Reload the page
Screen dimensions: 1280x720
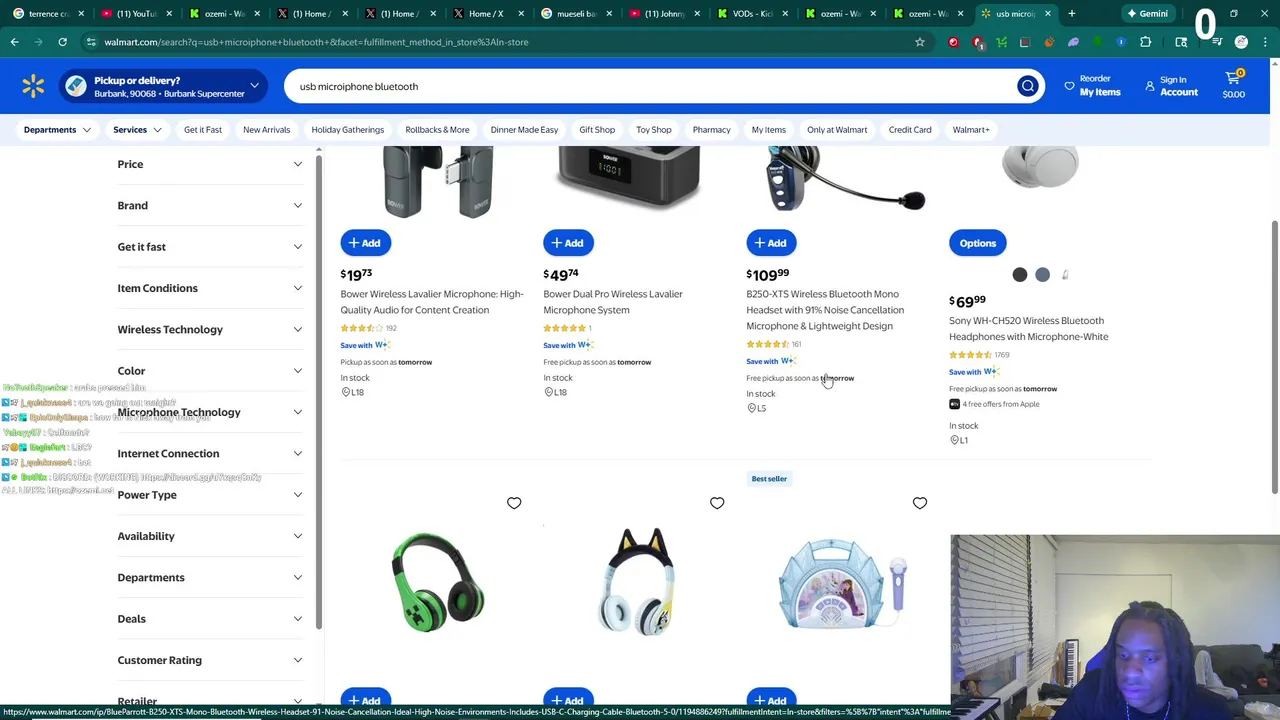62,42
